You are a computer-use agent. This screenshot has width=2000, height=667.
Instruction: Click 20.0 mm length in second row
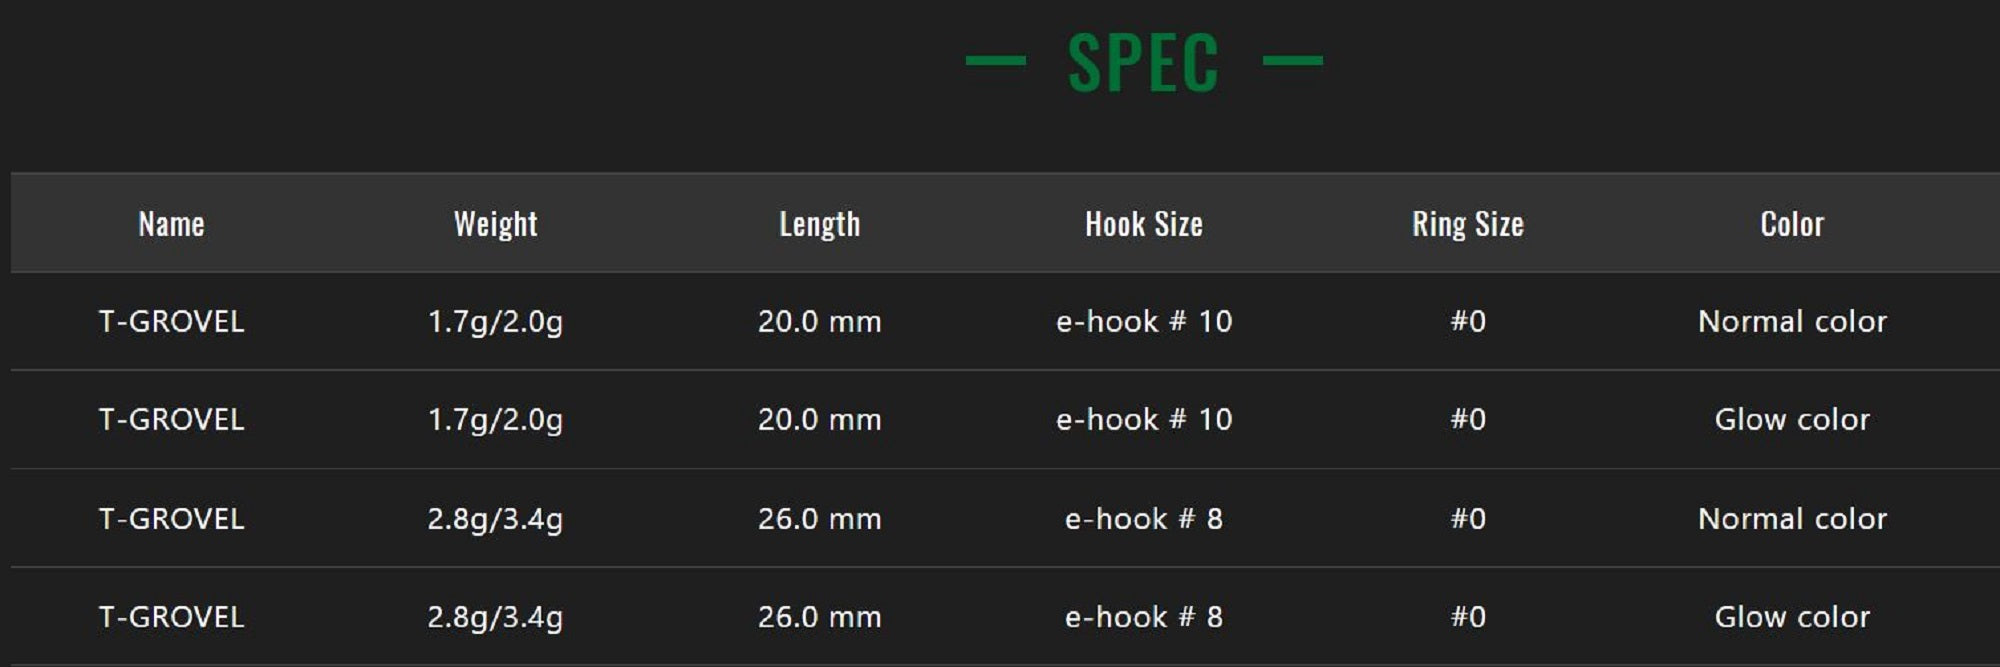[x=819, y=419]
